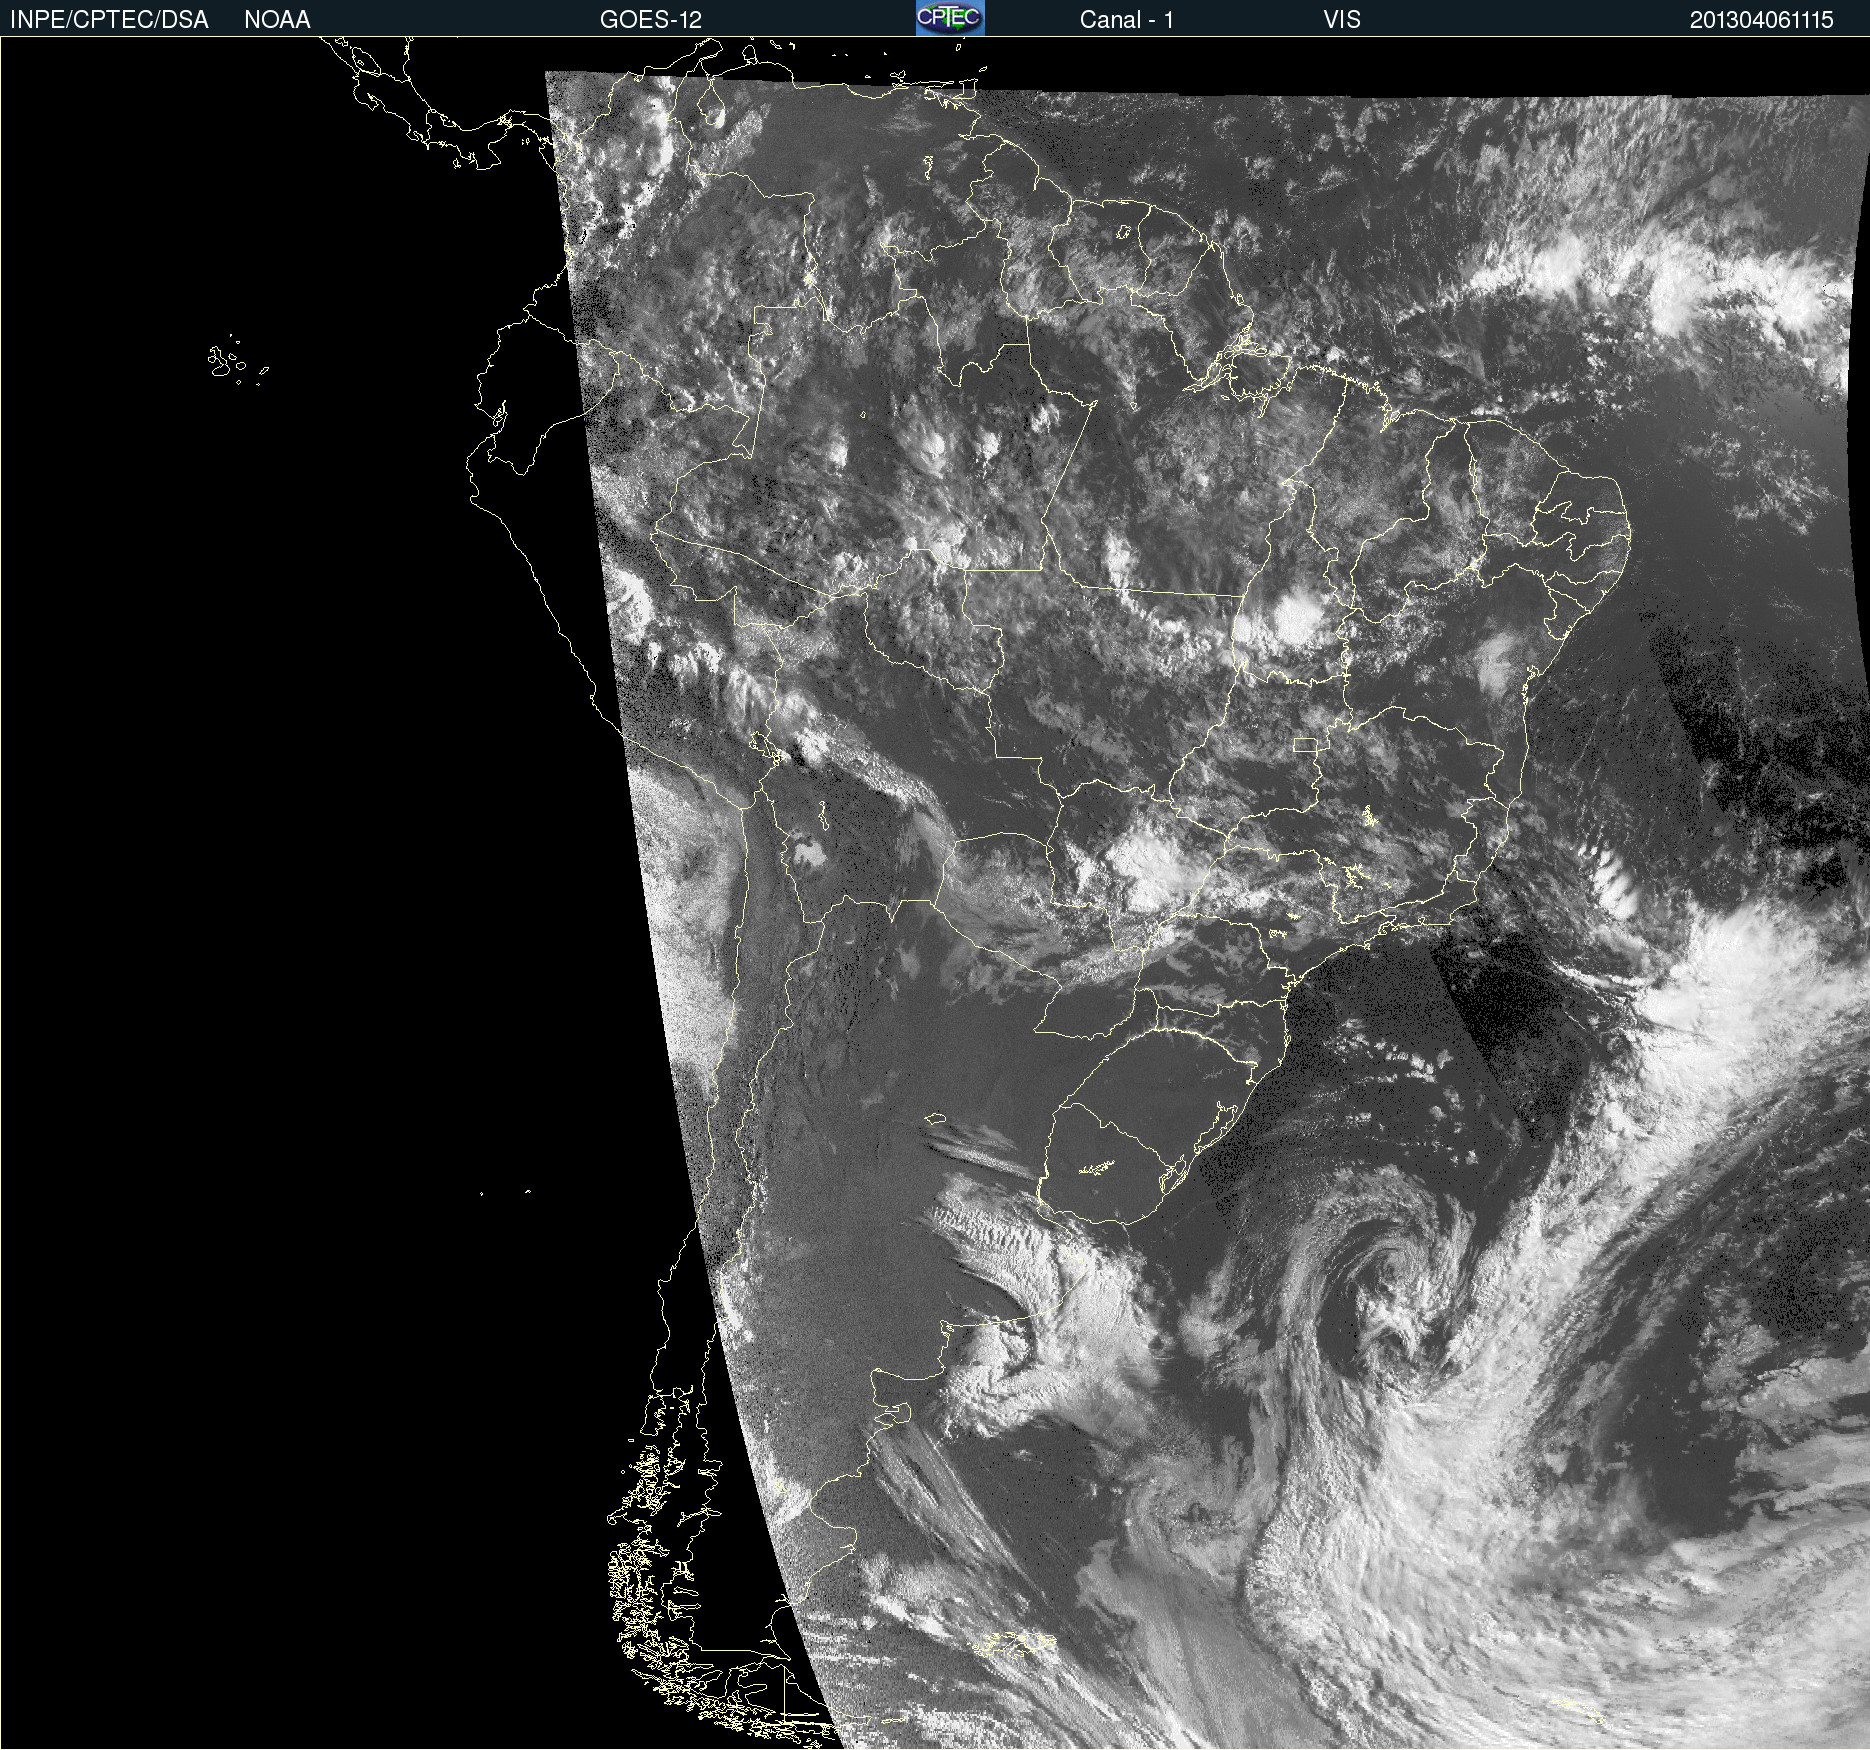Image resolution: width=1870 pixels, height=1750 pixels.
Task: Click the GOES-12 satellite name
Action: pos(651,20)
